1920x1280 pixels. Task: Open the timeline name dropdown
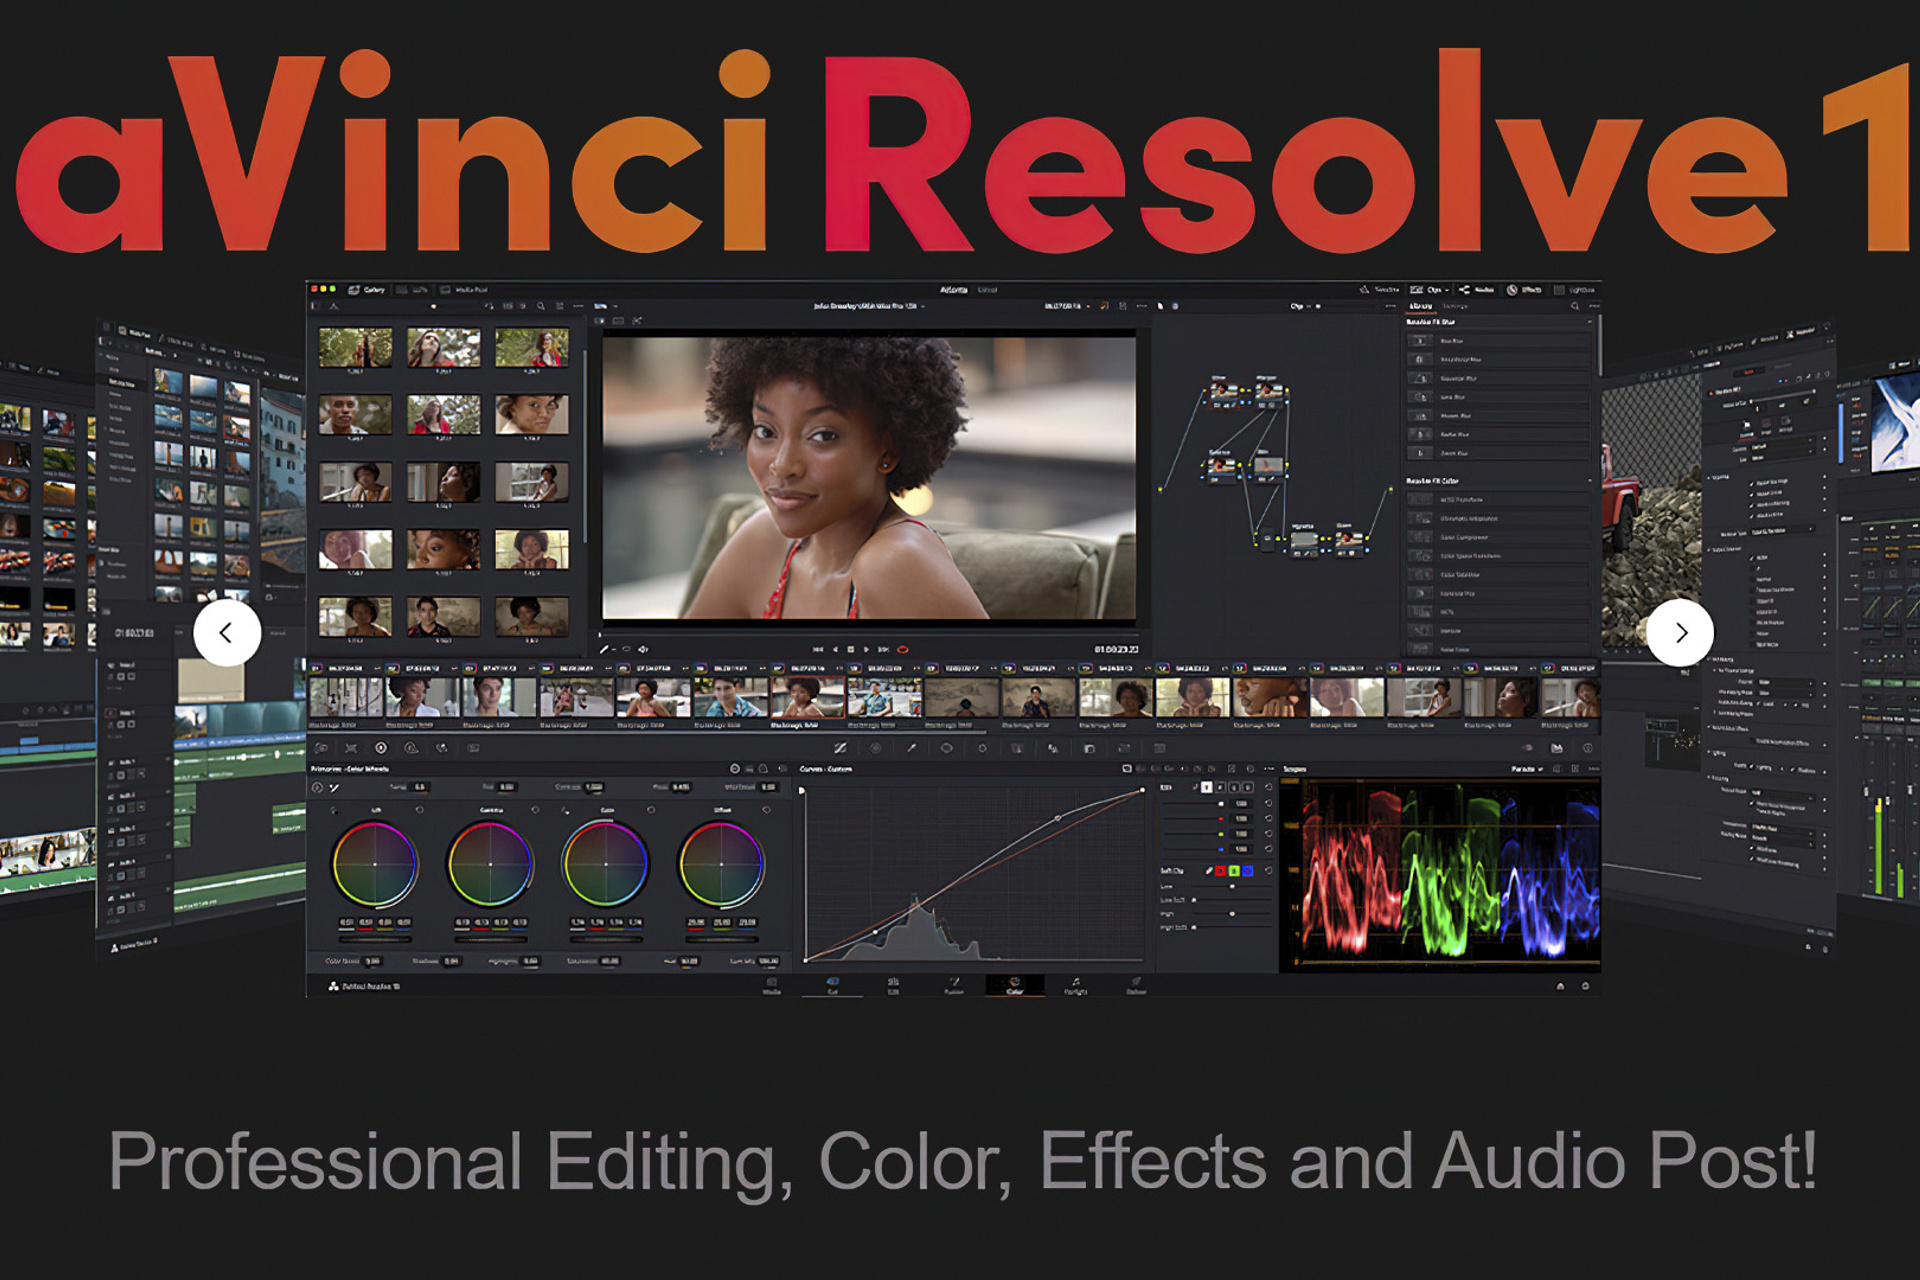point(869,306)
